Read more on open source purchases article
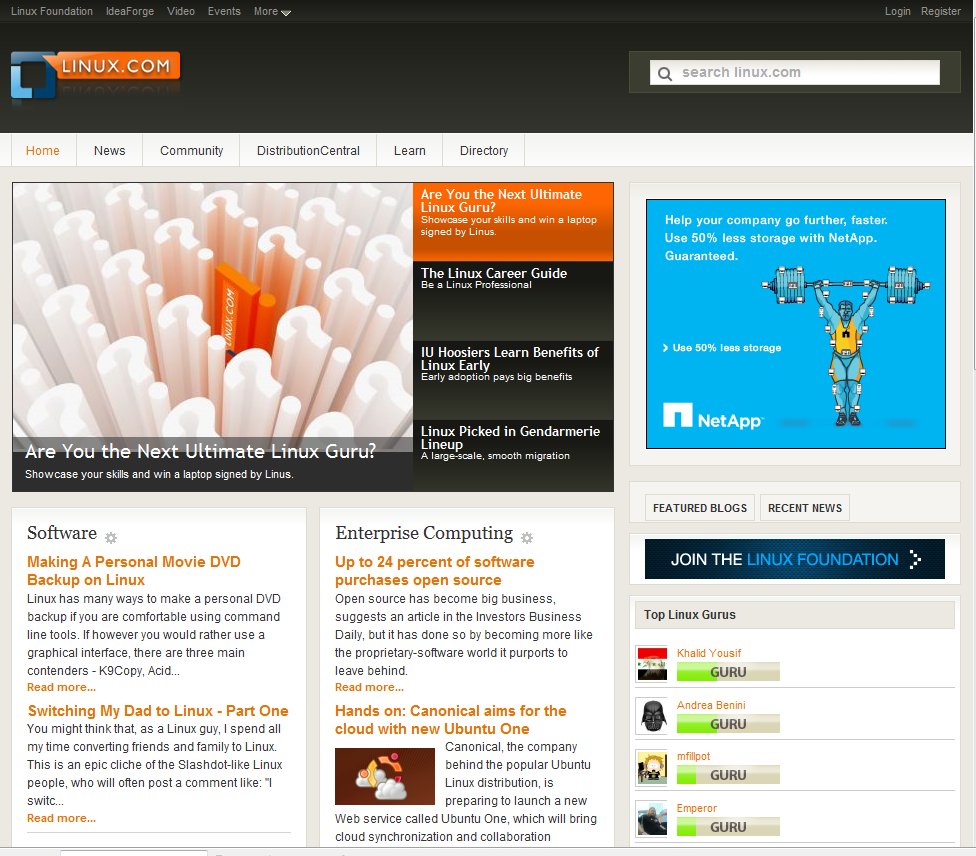Image resolution: width=976 pixels, height=856 pixels. coord(369,687)
